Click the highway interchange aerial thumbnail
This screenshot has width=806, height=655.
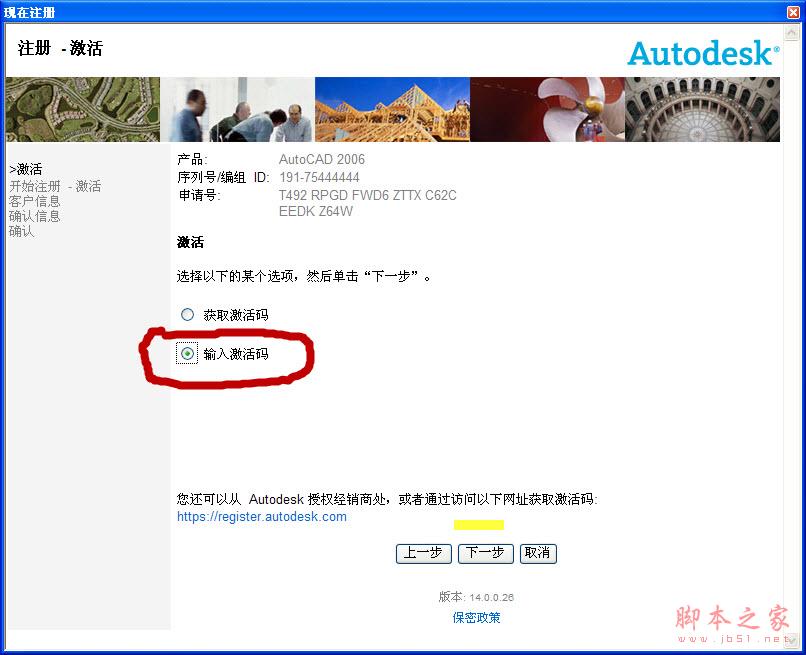[x=83, y=110]
